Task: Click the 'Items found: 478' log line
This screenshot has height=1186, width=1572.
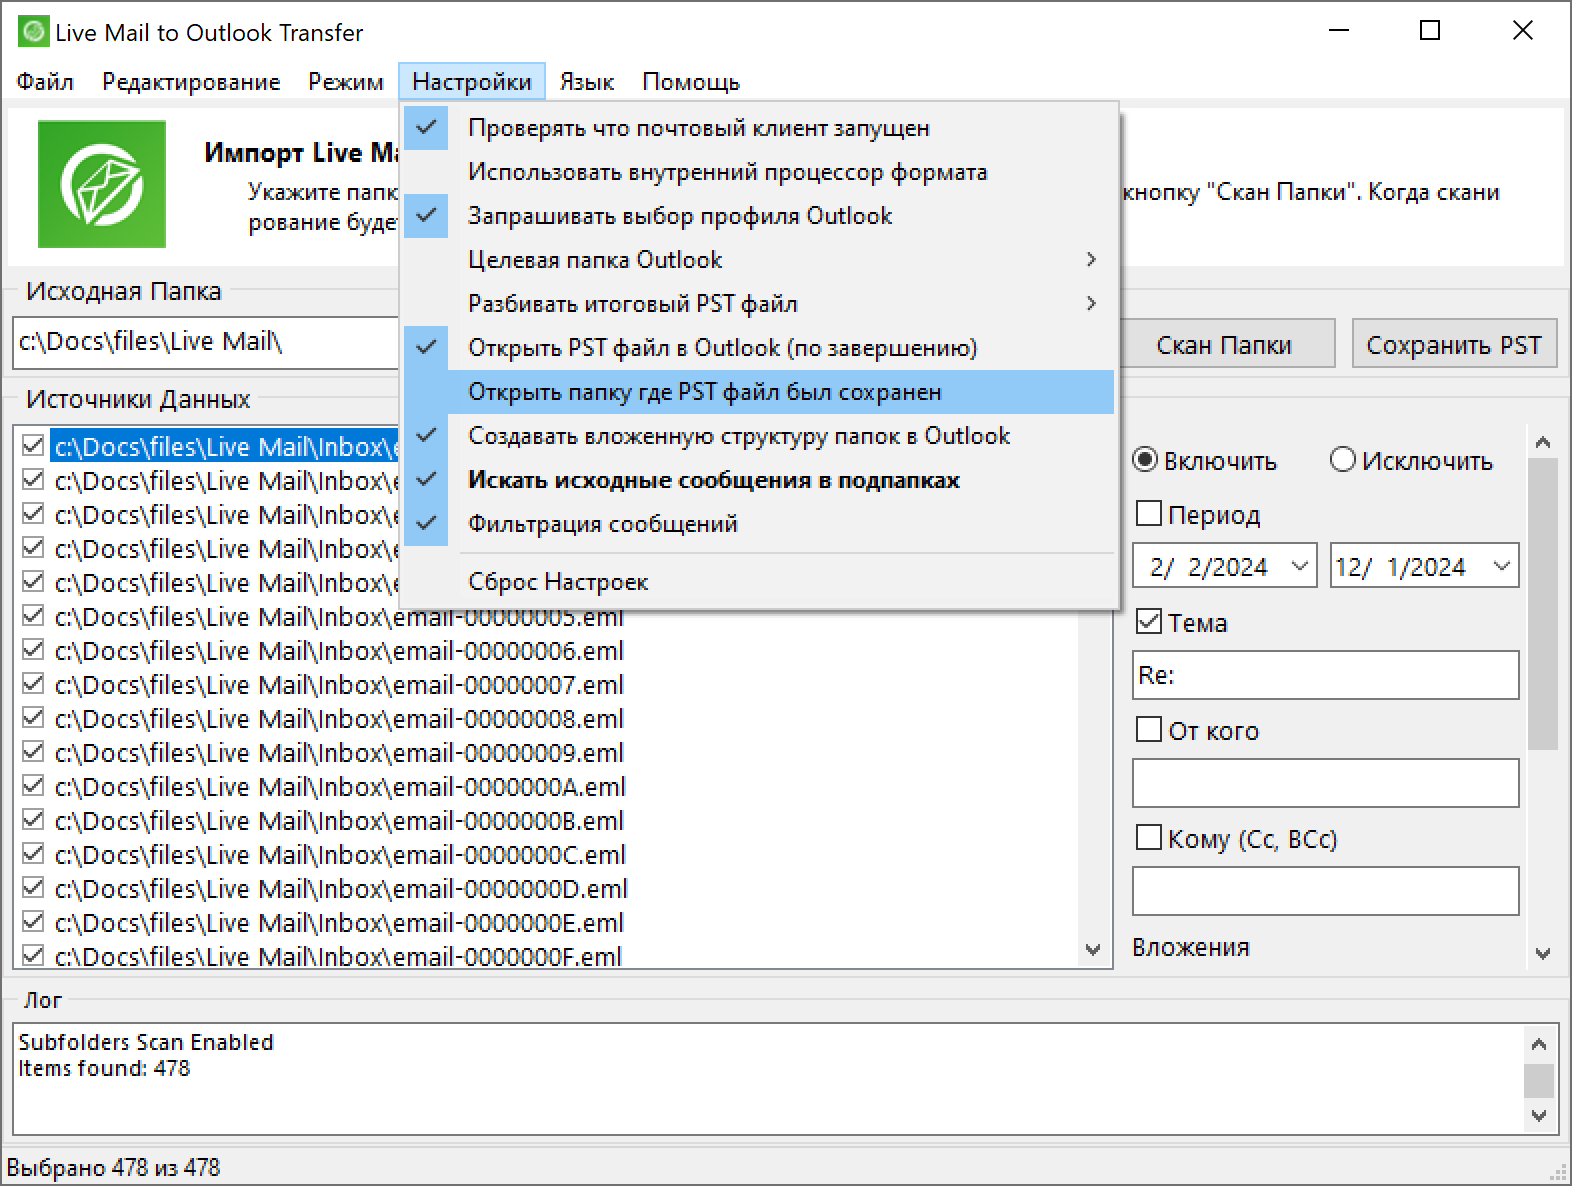Action: point(104,1068)
